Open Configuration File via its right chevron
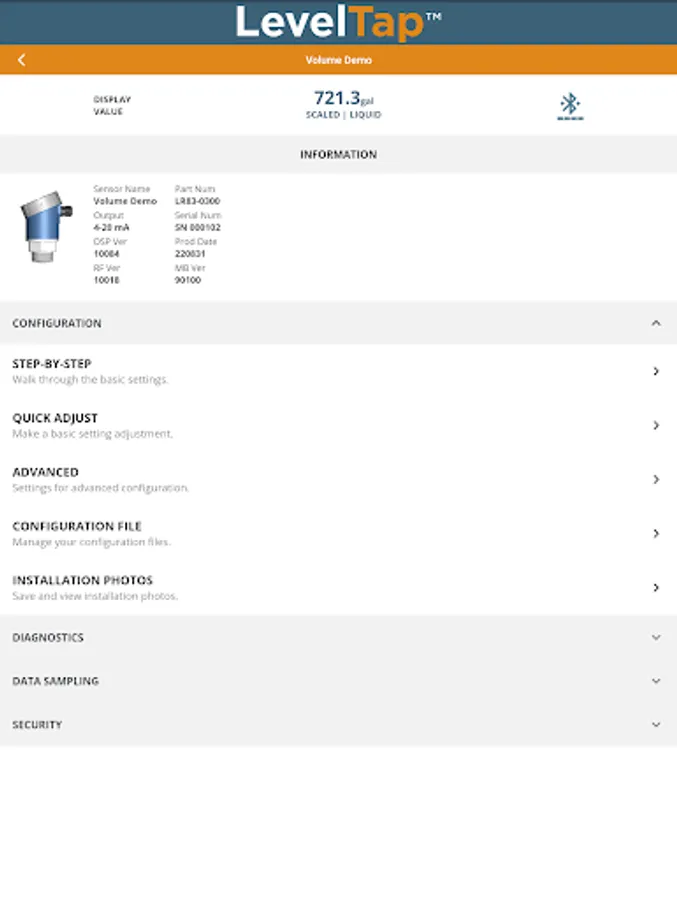Screen dimensions: 677x900 pyautogui.click(x=656, y=534)
